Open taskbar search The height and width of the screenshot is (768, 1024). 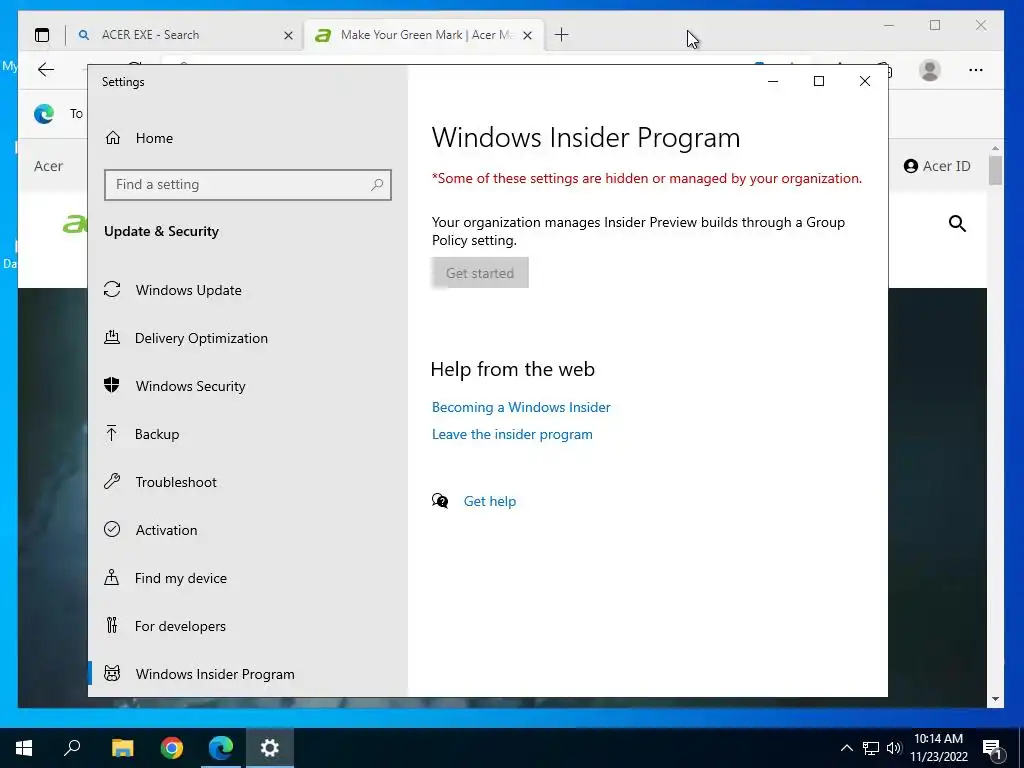72,748
